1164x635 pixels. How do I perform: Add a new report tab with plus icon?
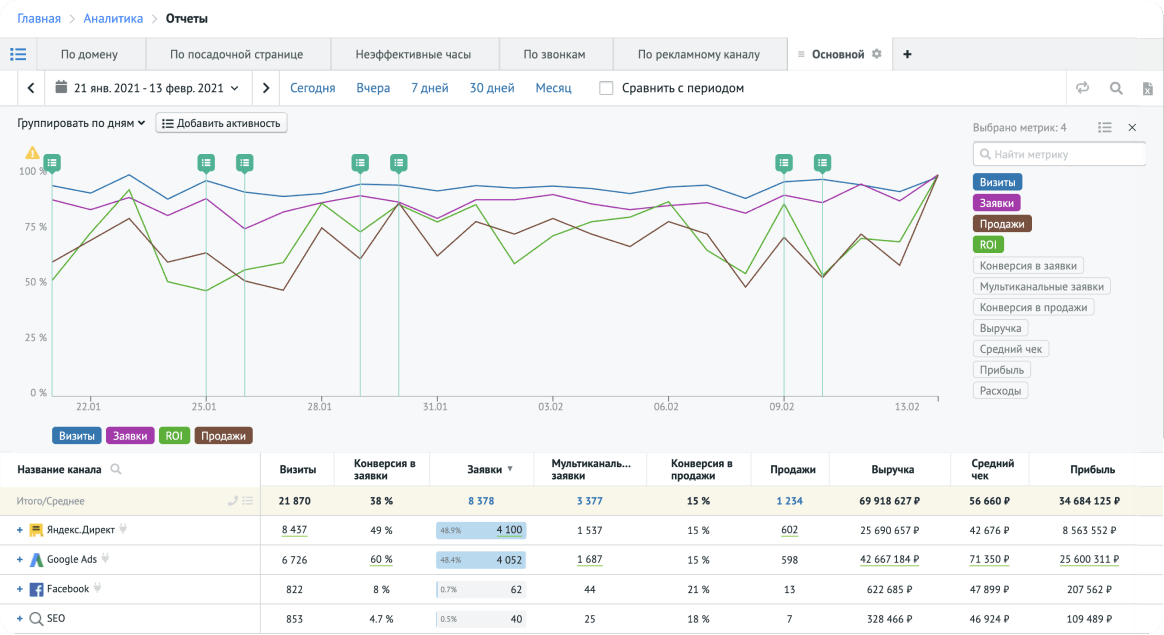(x=907, y=54)
